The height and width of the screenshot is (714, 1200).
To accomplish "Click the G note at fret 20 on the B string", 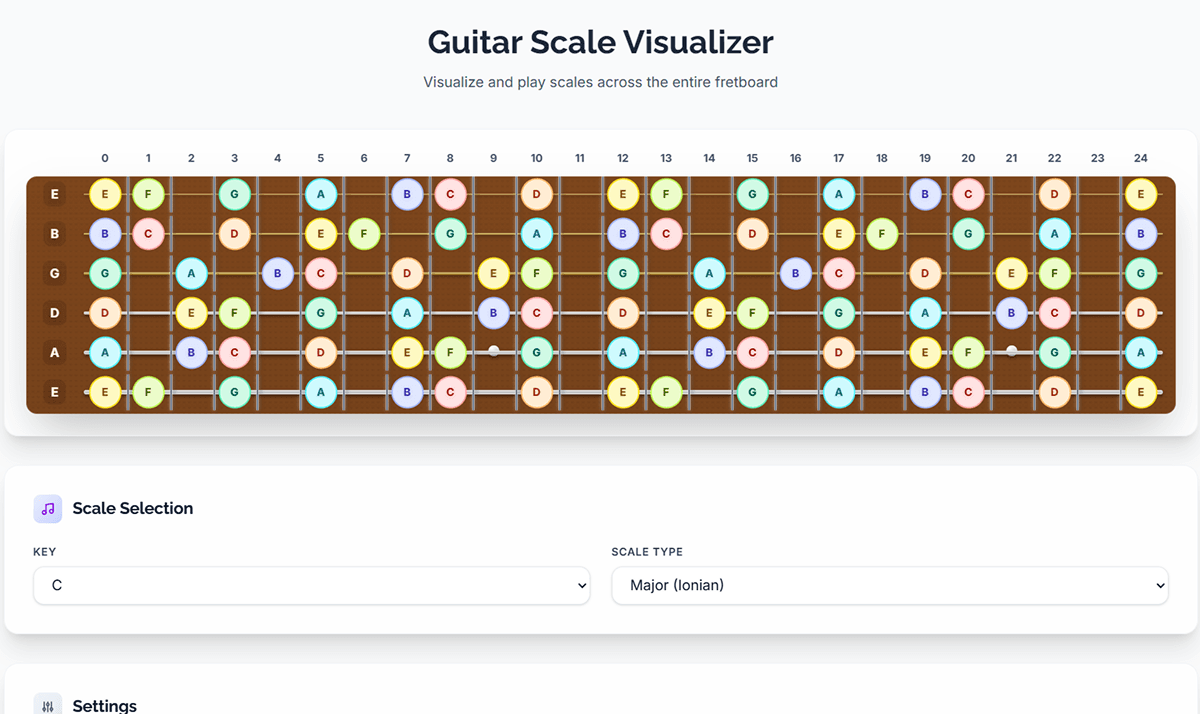I will 968,233.
